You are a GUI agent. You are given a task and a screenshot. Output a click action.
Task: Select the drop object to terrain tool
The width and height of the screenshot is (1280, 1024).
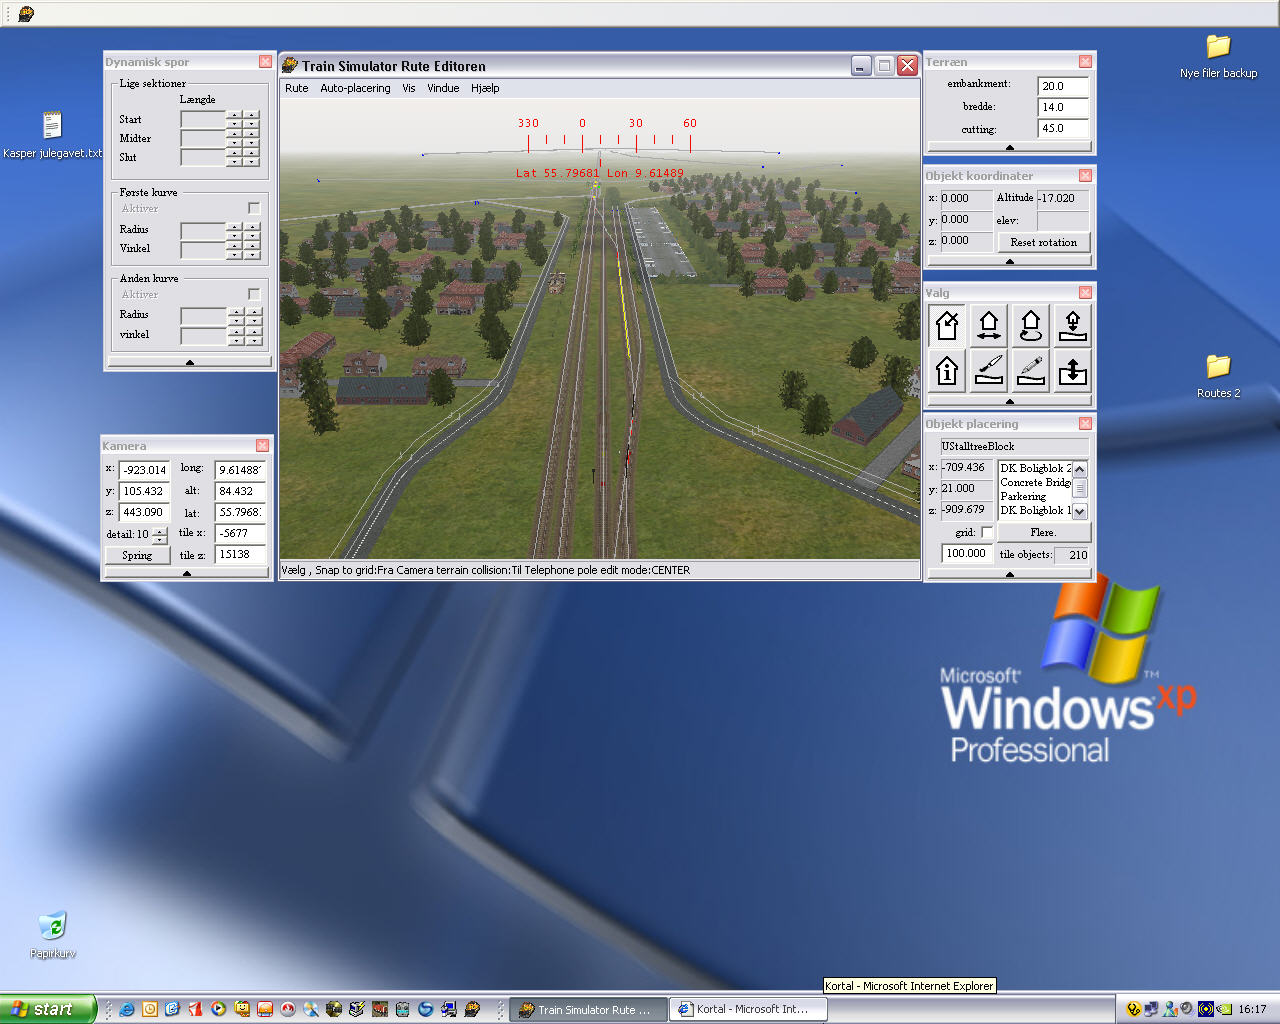pyautogui.click(x=1072, y=325)
